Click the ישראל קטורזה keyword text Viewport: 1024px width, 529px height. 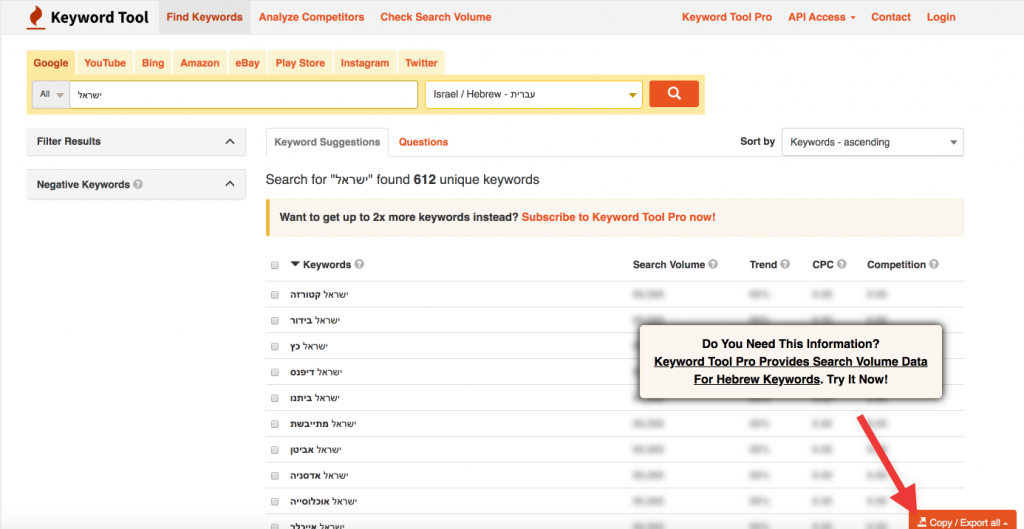(x=319, y=295)
